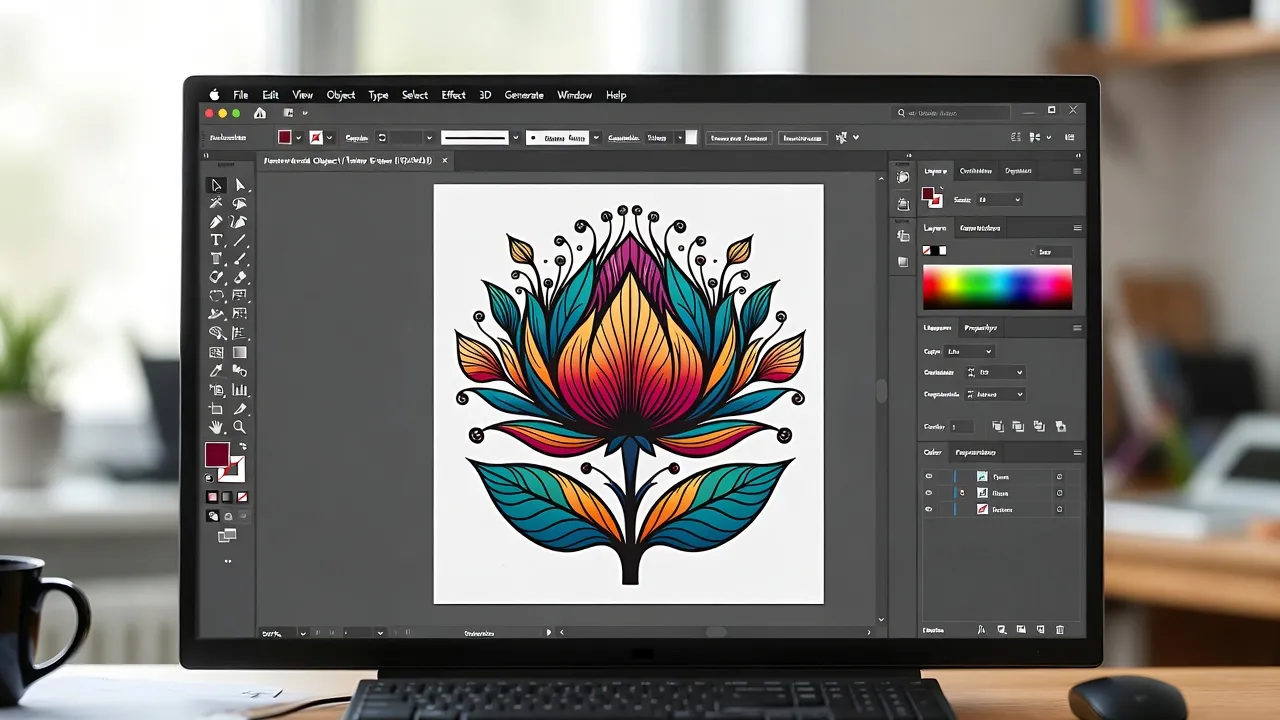Pick the Hand tool
The width and height of the screenshot is (1280, 720).
point(216,427)
